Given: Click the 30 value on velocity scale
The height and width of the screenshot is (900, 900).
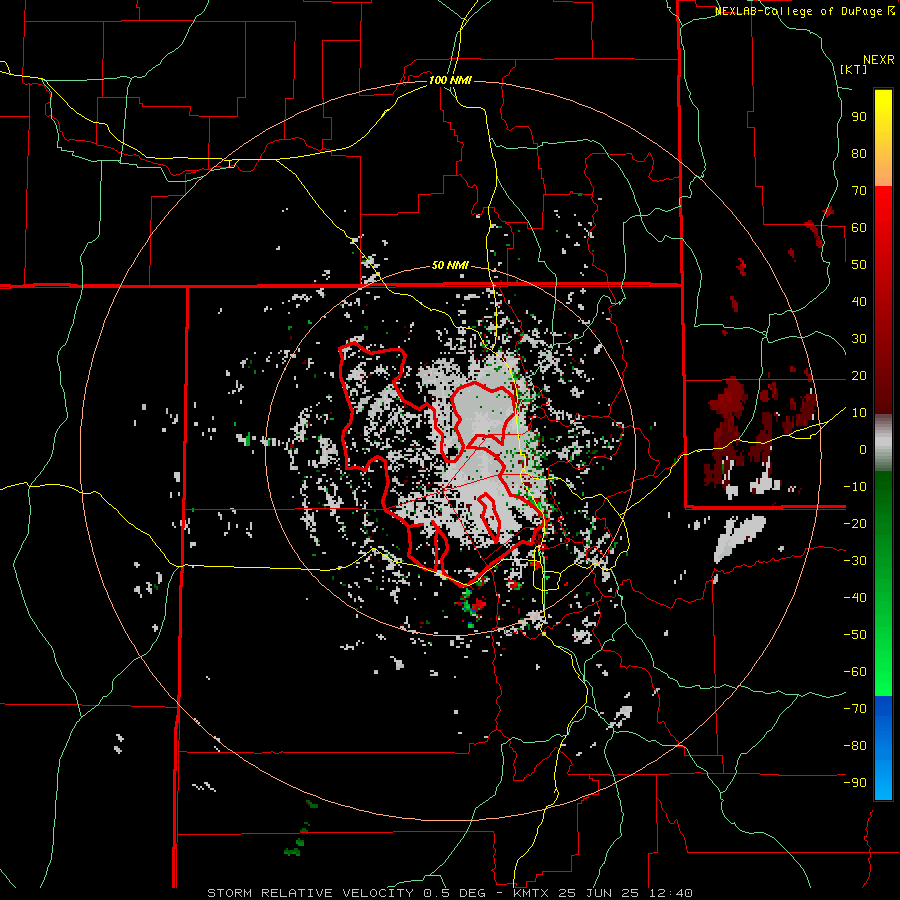Looking at the screenshot, I should 859,339.
